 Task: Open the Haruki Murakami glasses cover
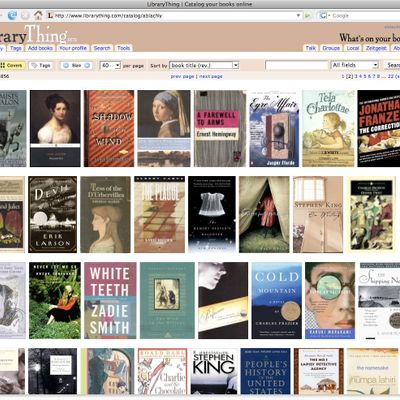(x=330, y=301)
